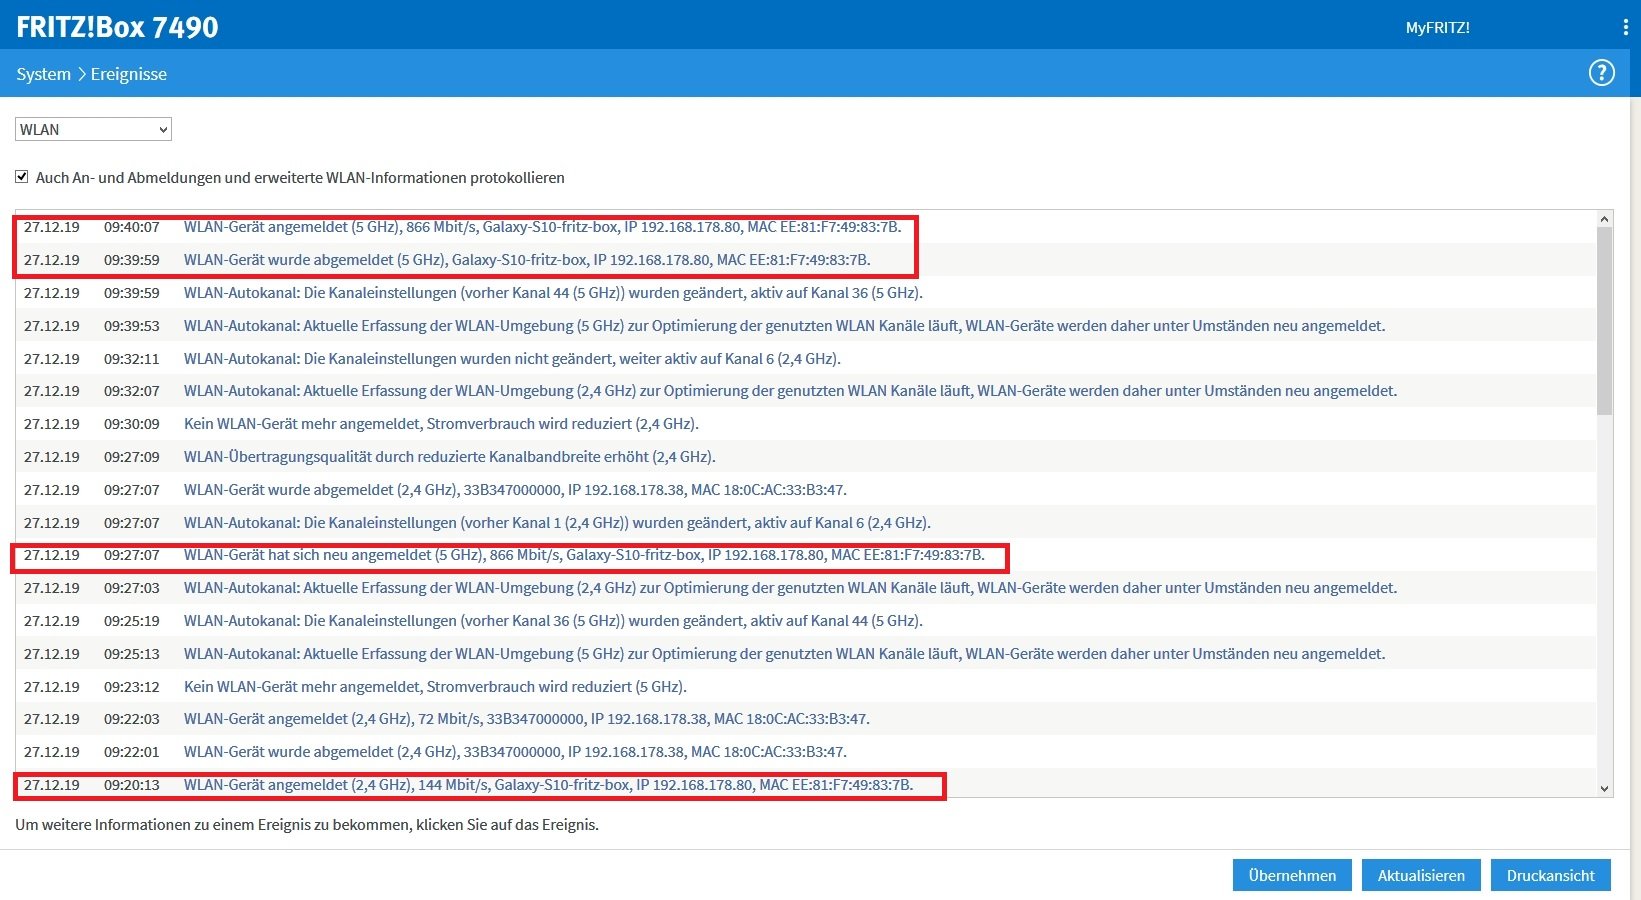Open the 09:32:11 Kanaleinstellungen nicht geändert event
This screenshot has width=1641, height=900.
pos(512,359)
